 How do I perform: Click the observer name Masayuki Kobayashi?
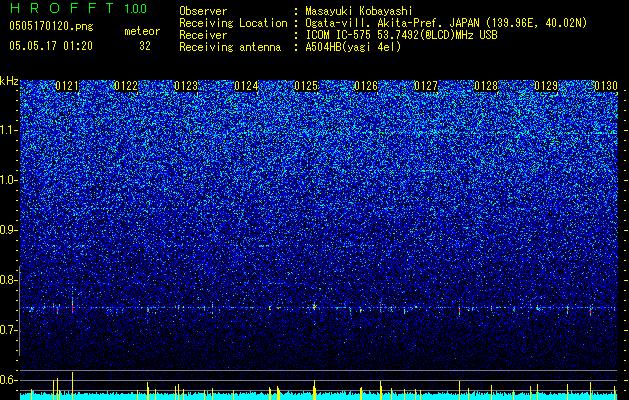coord(359,11)
